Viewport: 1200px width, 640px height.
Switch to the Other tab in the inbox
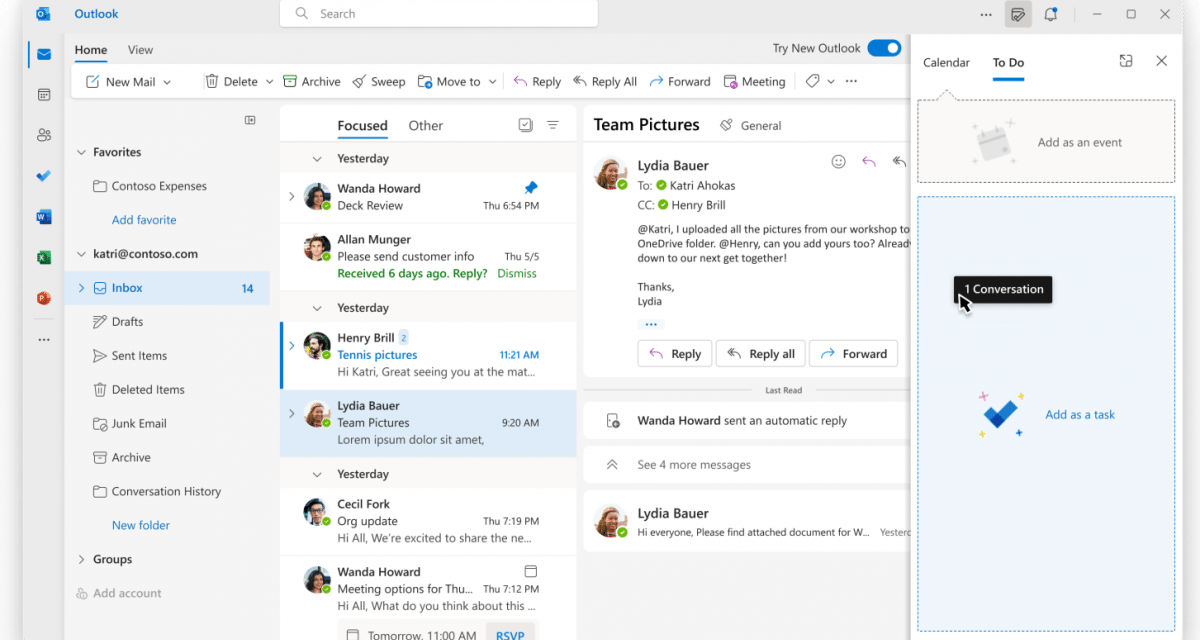click(x=425, y=126)
